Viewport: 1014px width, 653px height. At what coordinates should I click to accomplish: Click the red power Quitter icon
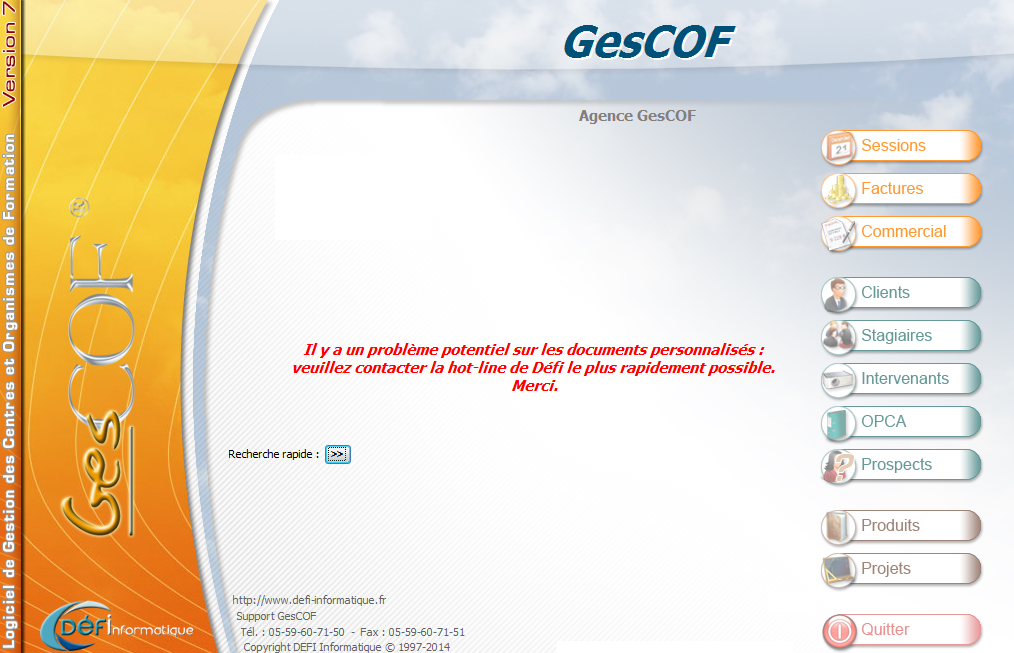(839, 631)
